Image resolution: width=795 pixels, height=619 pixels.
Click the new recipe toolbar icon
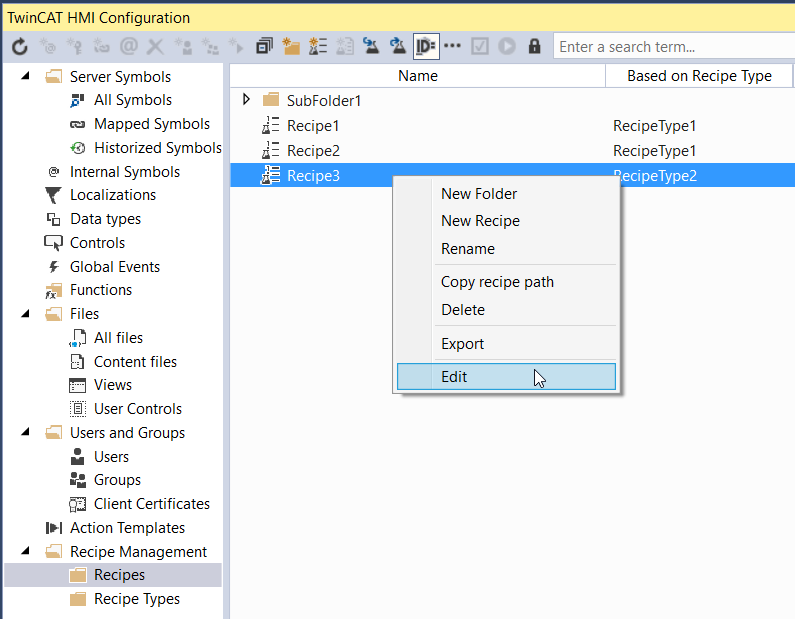(318, 47)
